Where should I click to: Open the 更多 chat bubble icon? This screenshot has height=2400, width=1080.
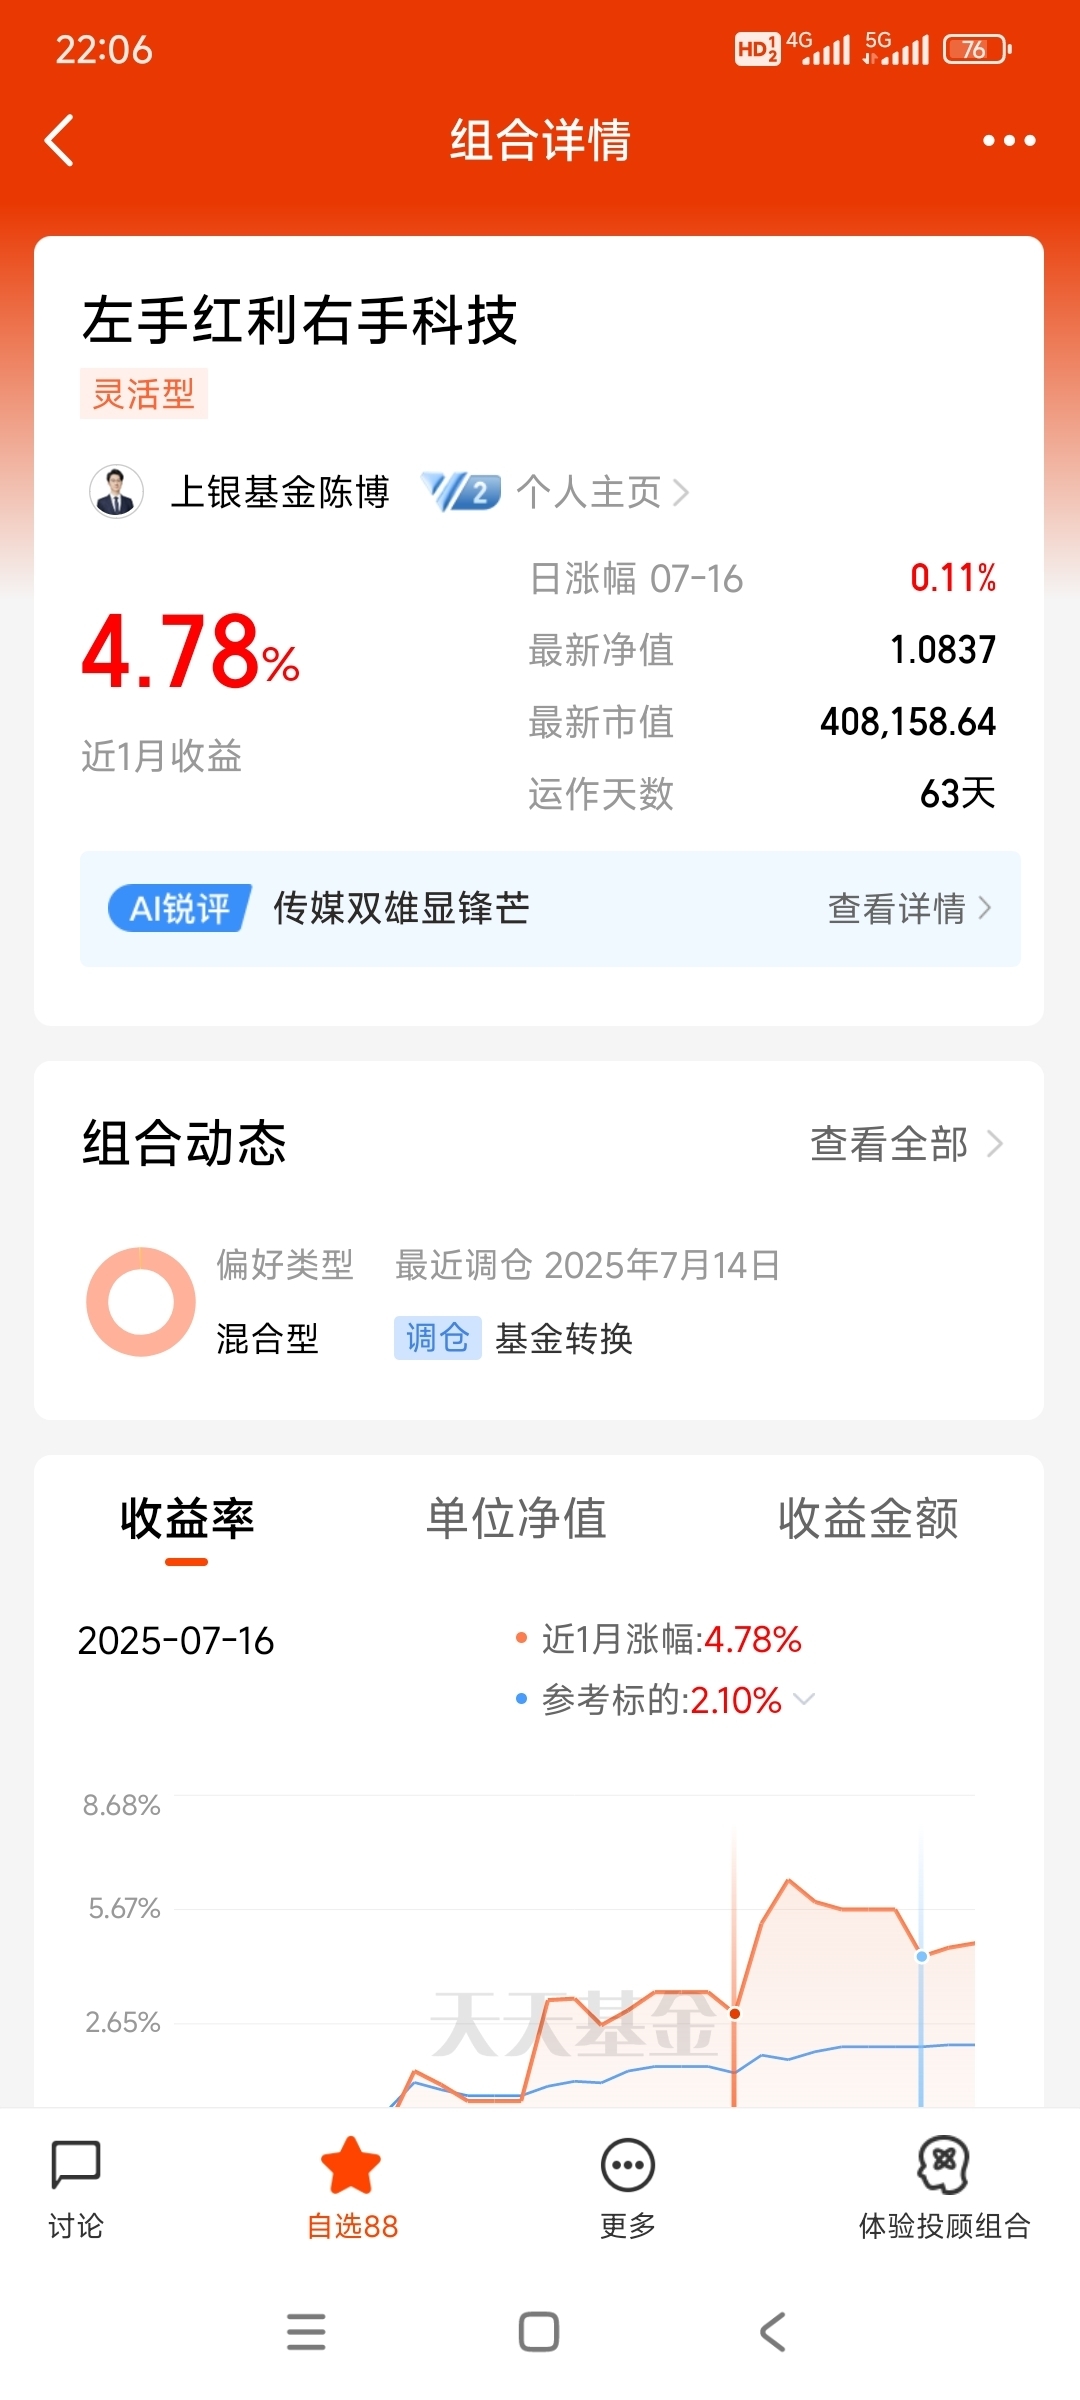pyautogui.click(x=628, y=2166)
